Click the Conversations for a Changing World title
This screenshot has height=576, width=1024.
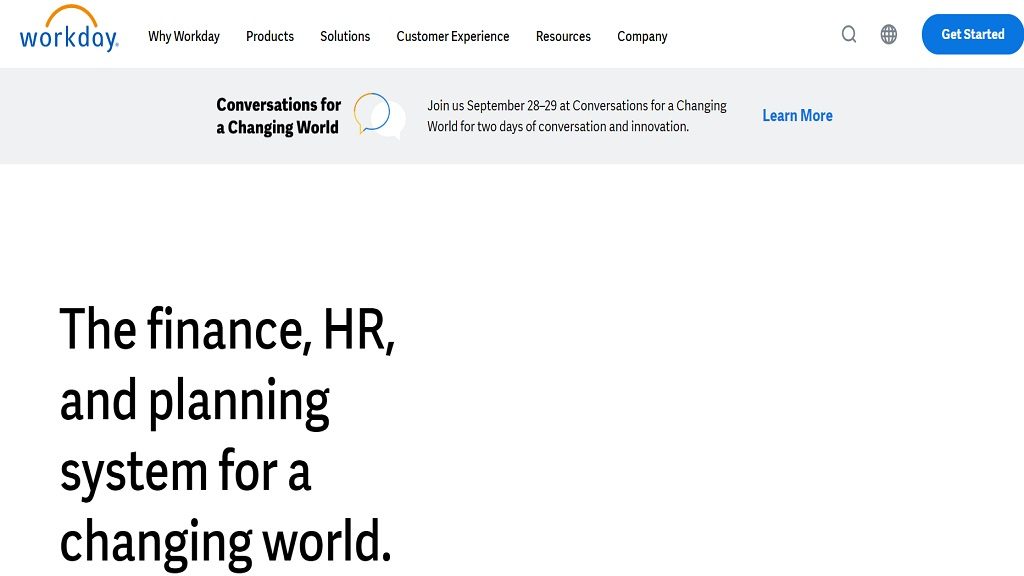pyautogui.click(x=278, y=116)
